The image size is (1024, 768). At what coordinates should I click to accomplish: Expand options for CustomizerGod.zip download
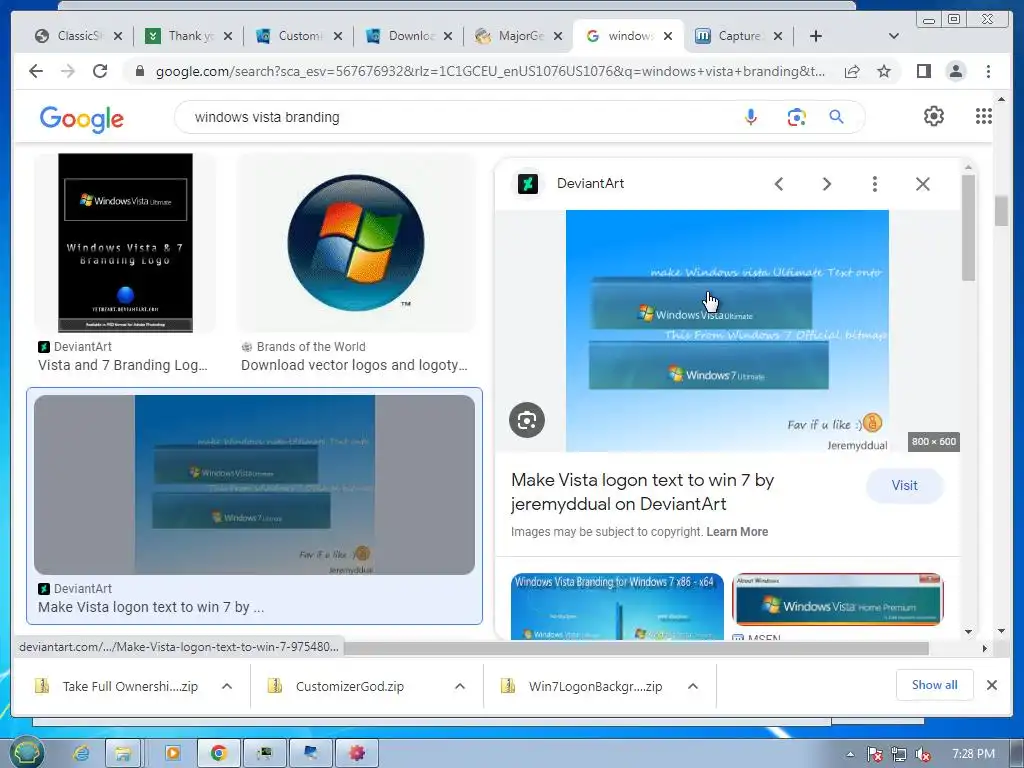[x=460, y=686]
